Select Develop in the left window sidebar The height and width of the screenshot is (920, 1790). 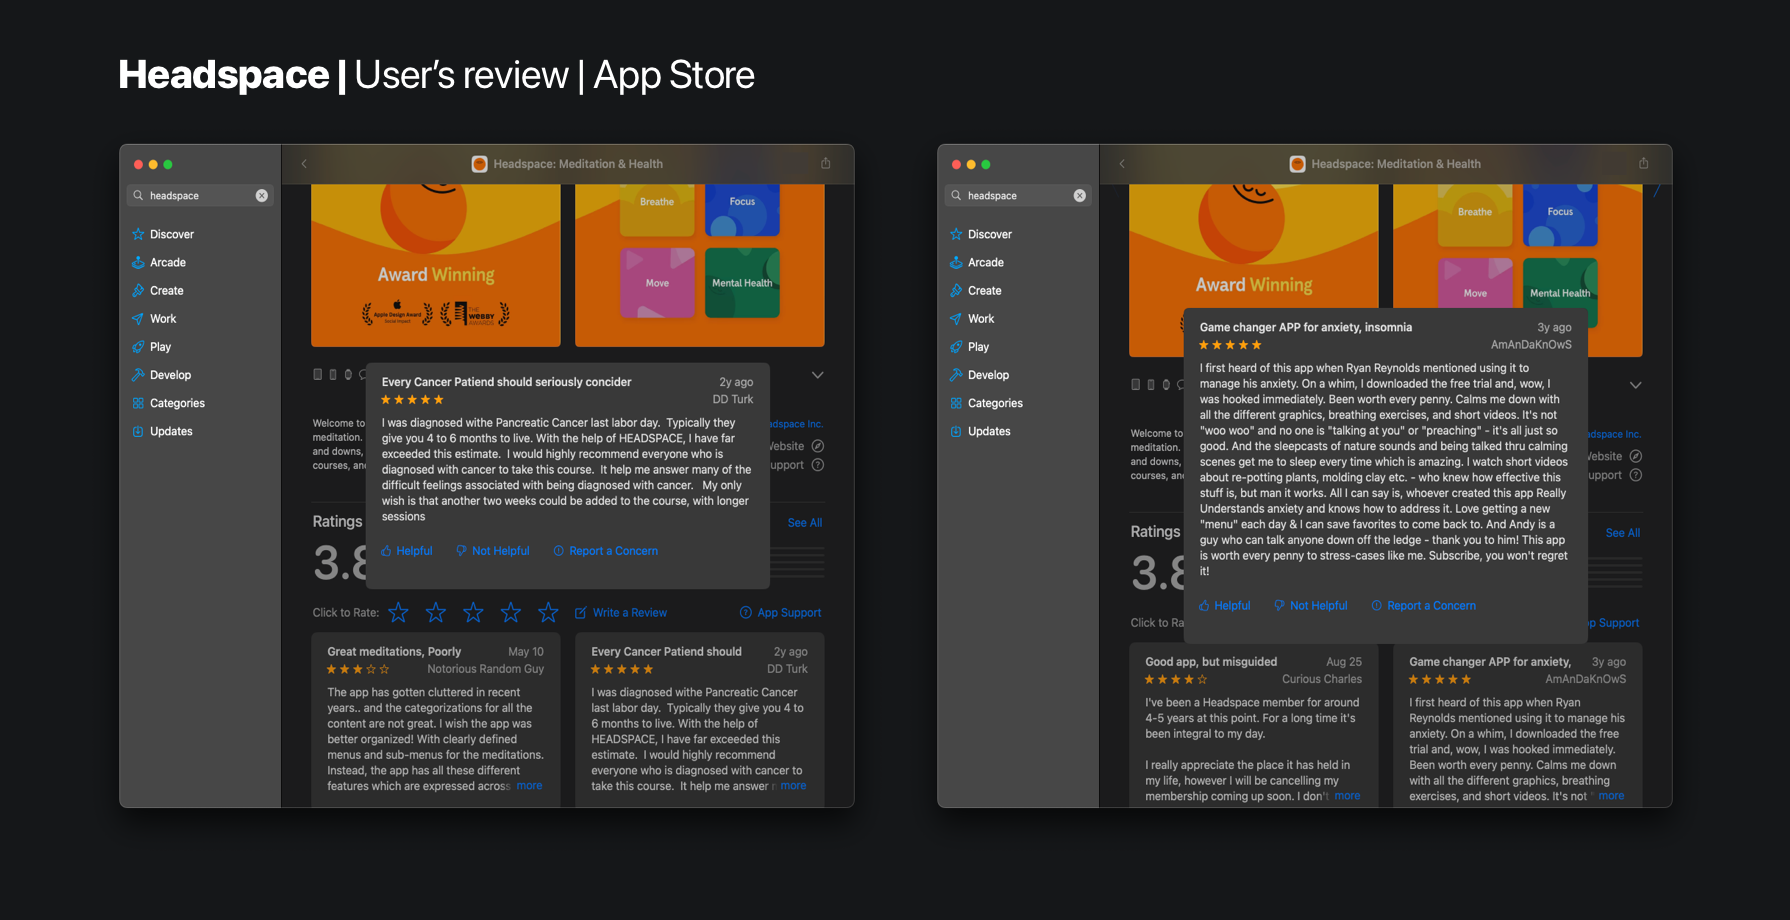pyautogui.click(x=161, y=374)
